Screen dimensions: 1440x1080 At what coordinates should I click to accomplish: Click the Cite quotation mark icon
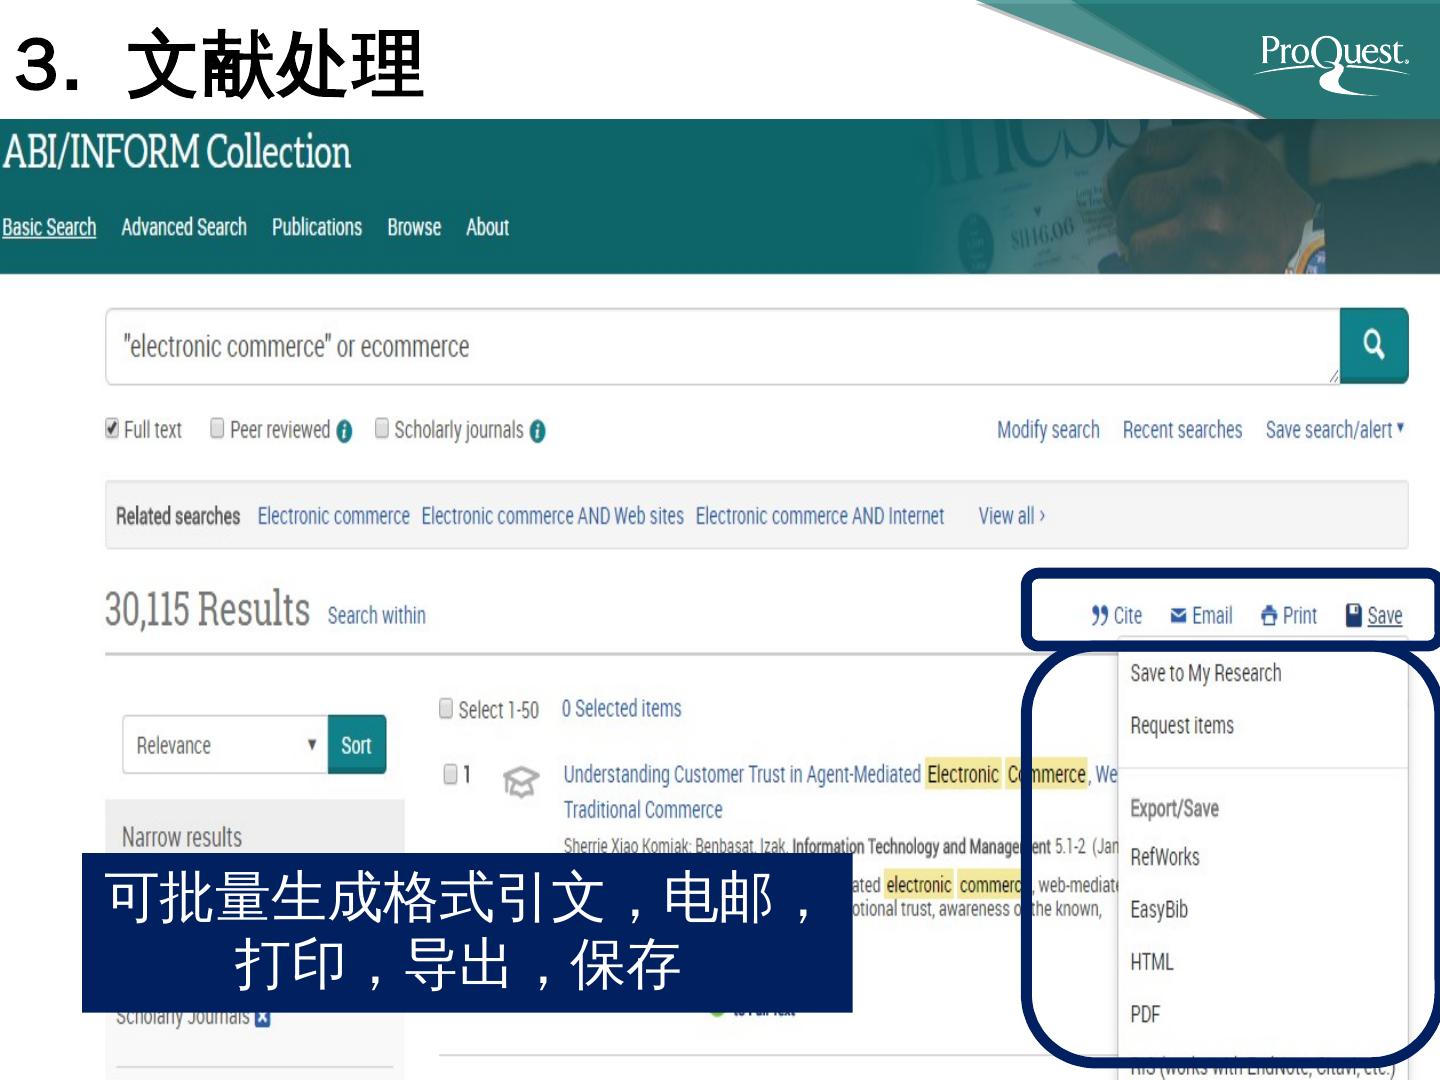click(x=1100, y=615)
